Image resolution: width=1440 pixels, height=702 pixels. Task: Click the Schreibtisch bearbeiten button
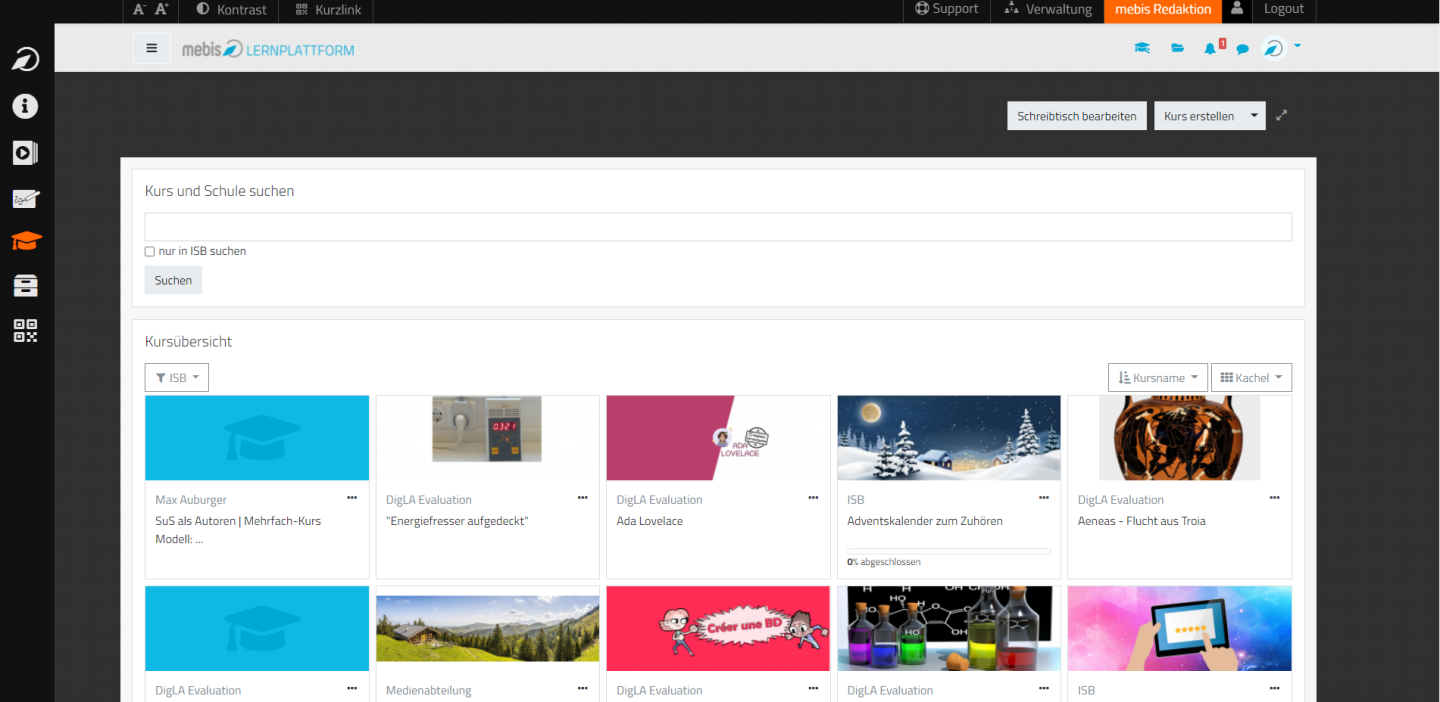click(1077, 116)
